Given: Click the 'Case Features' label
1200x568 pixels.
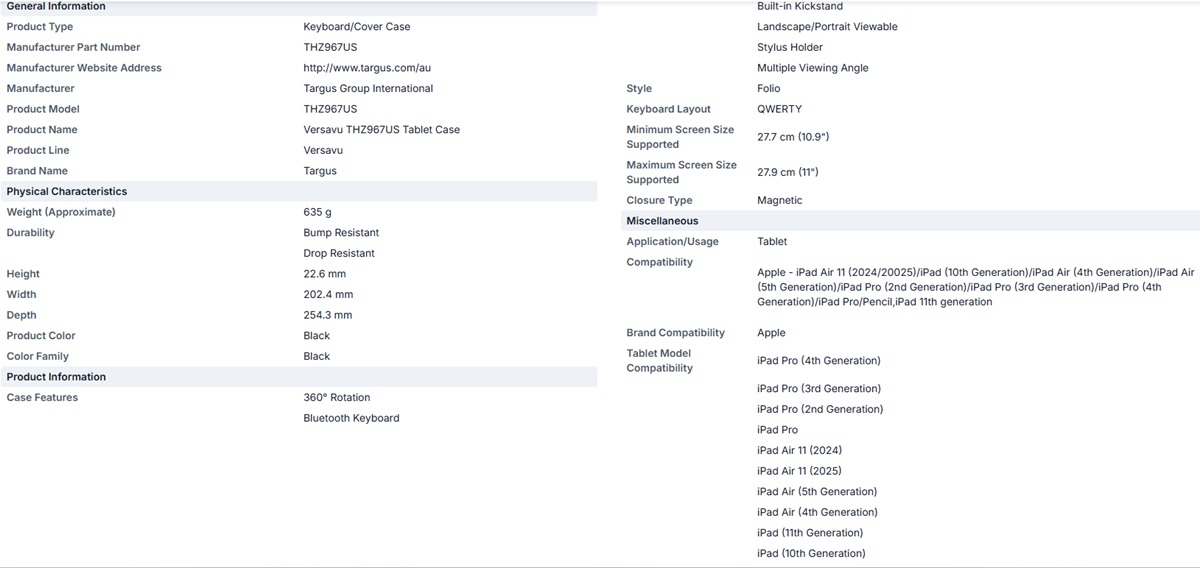Looking at the screenshot, I should click(42, 397).
